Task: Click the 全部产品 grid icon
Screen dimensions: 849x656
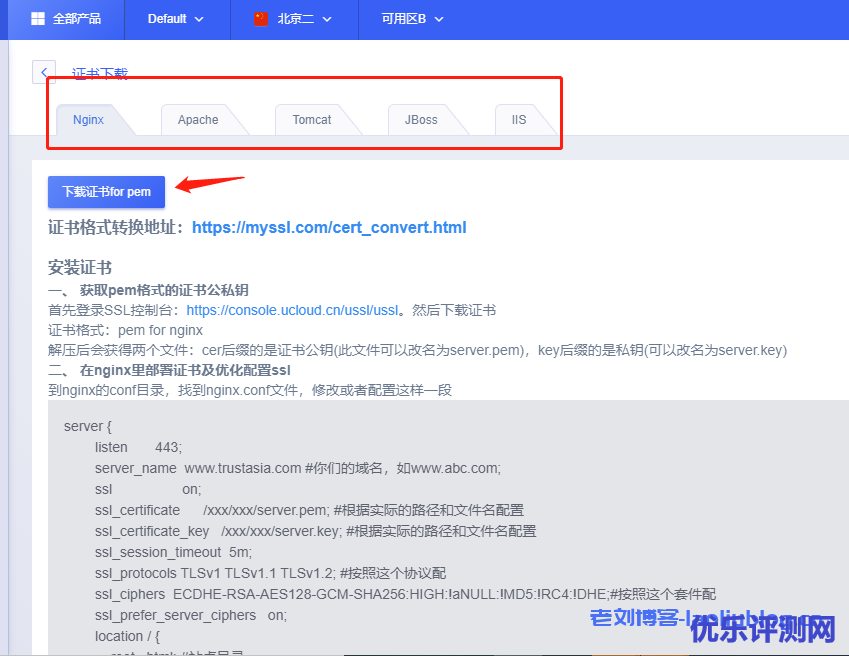Action: (x=38, y=19)
